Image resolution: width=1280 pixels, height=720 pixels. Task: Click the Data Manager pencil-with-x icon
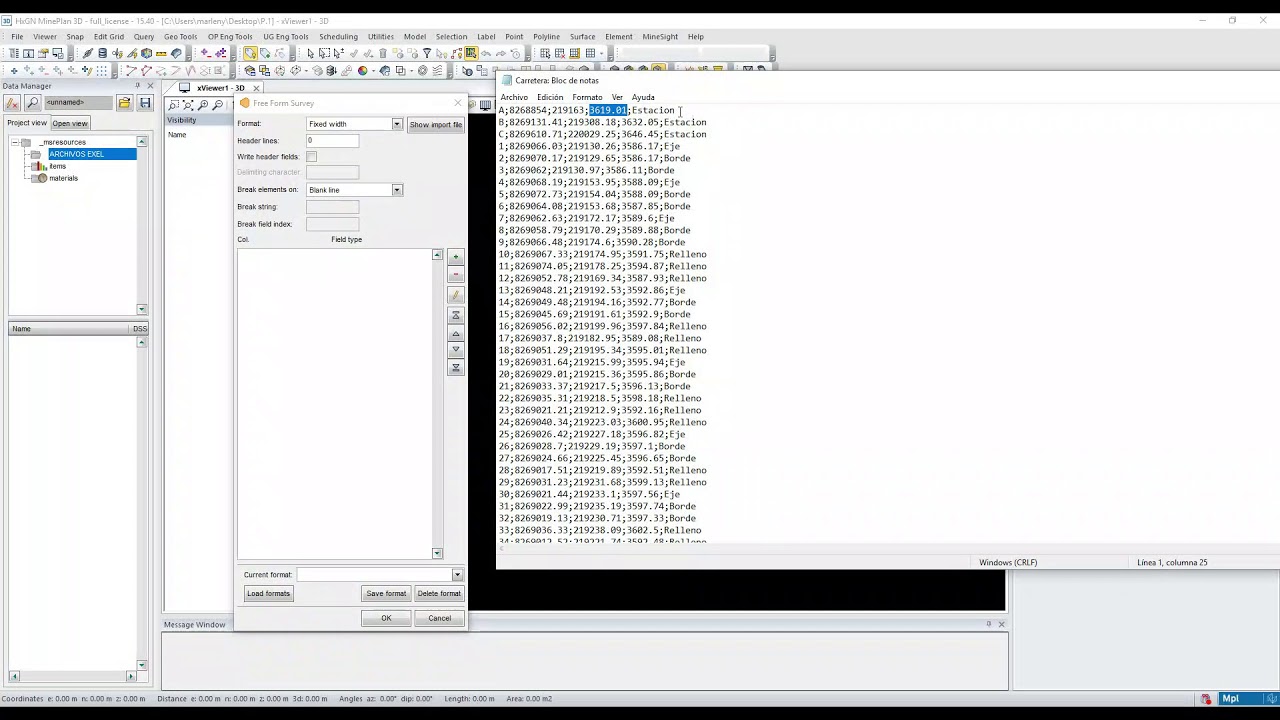coord(12,103)
